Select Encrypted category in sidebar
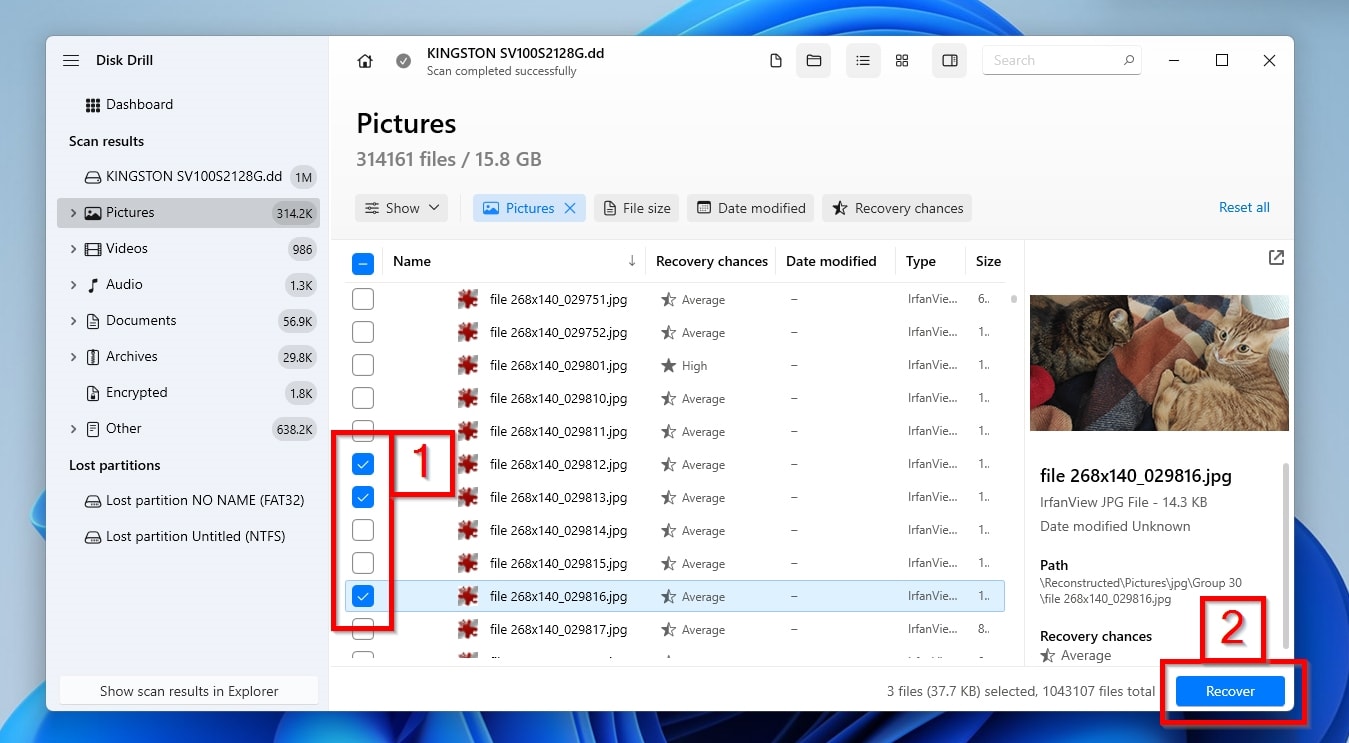Screen dimensions: 1349x743 click(x=189, y=393)
